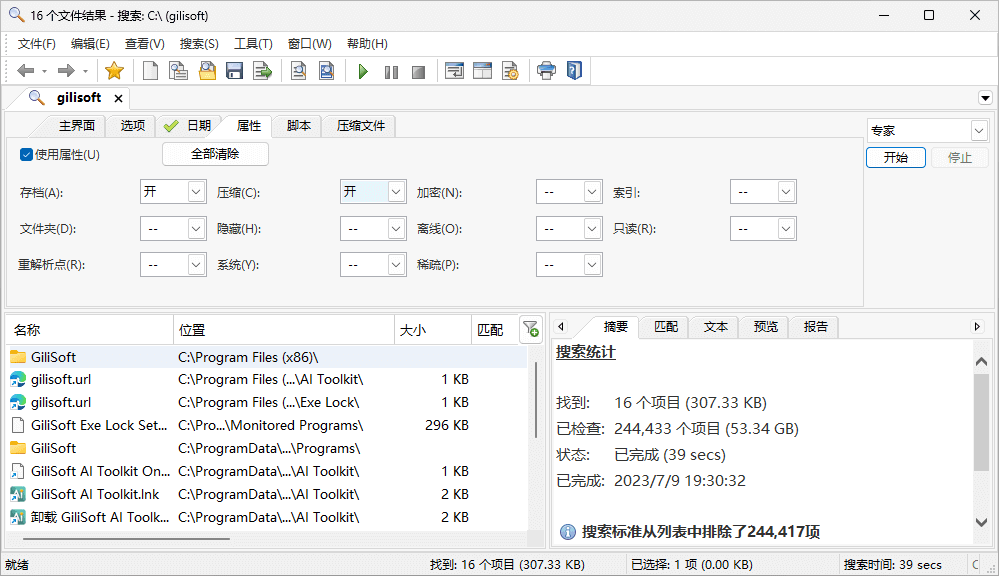Viewport: 999px width, 576px height.
Task: Pause the search using the pause icon
Action: pos(391,72)
